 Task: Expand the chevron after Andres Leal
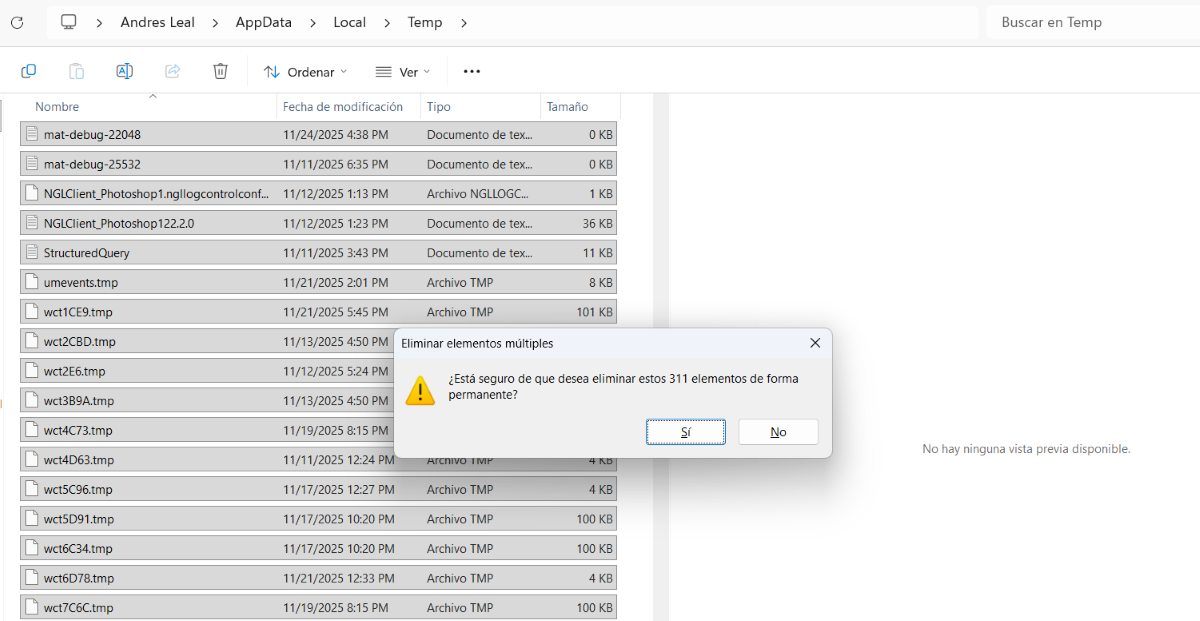tap(215, 22)
